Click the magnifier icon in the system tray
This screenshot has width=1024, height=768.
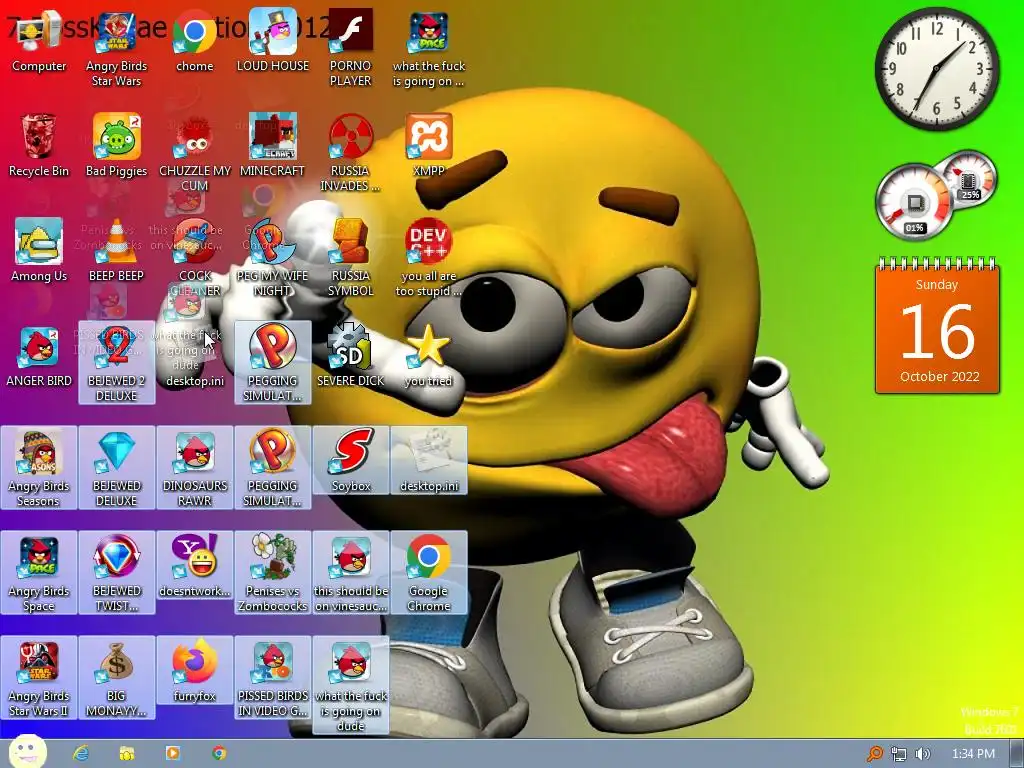click(x=874, y=754)
